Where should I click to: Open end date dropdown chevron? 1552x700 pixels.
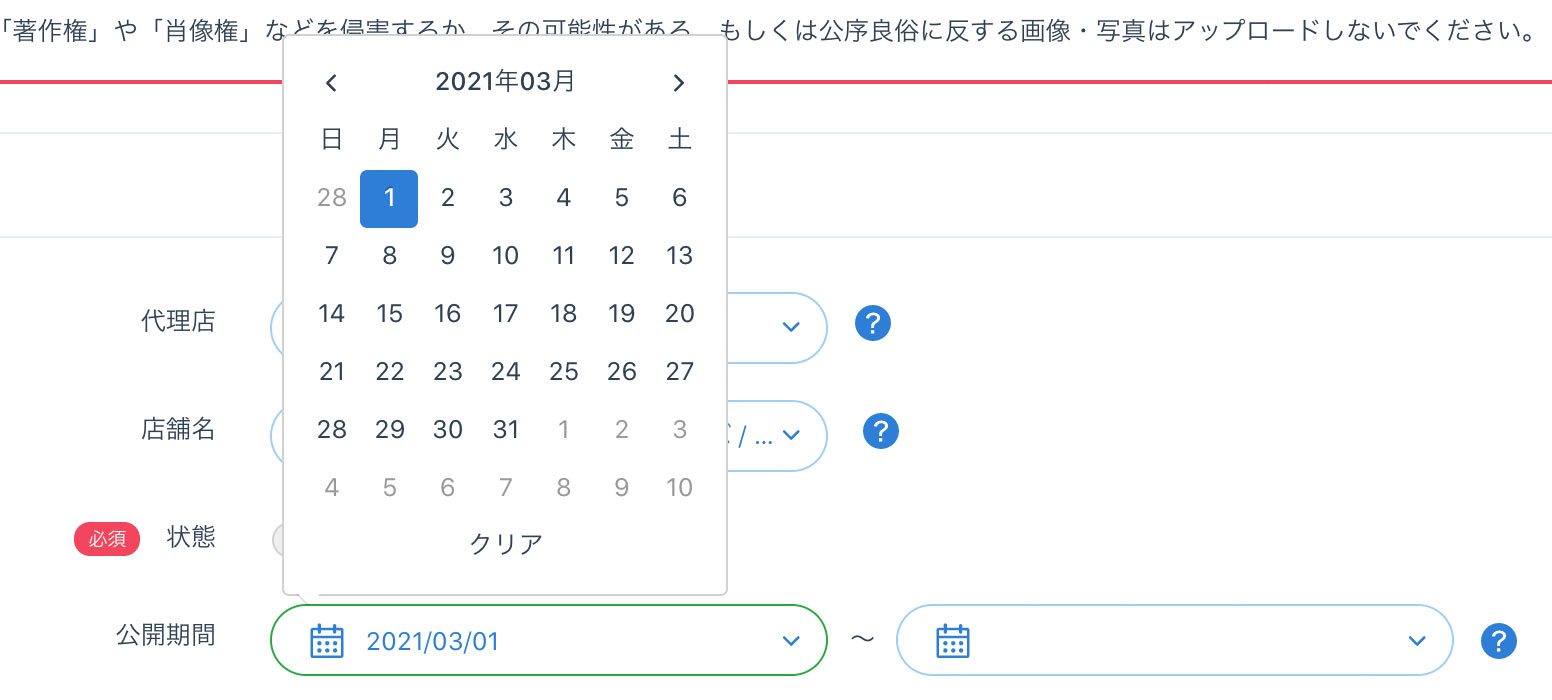tap(1416, 641)
